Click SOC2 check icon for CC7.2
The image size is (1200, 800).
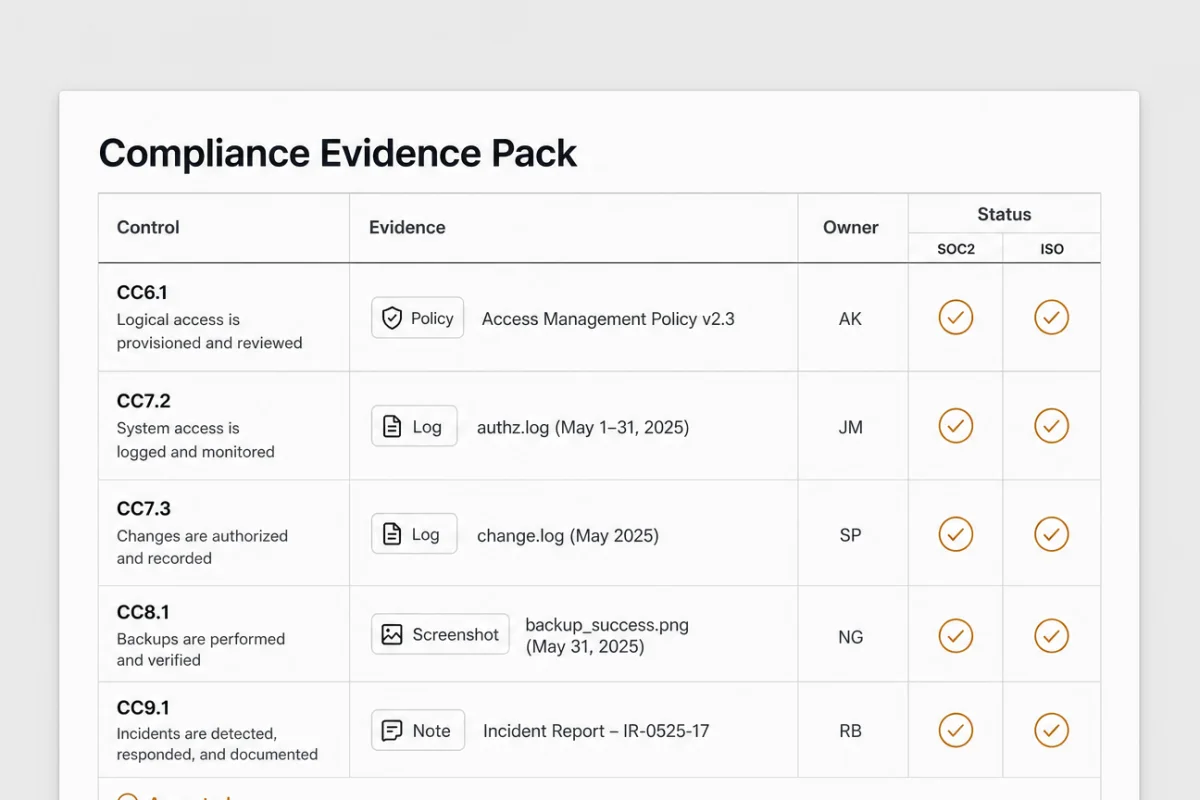[956, 426]
